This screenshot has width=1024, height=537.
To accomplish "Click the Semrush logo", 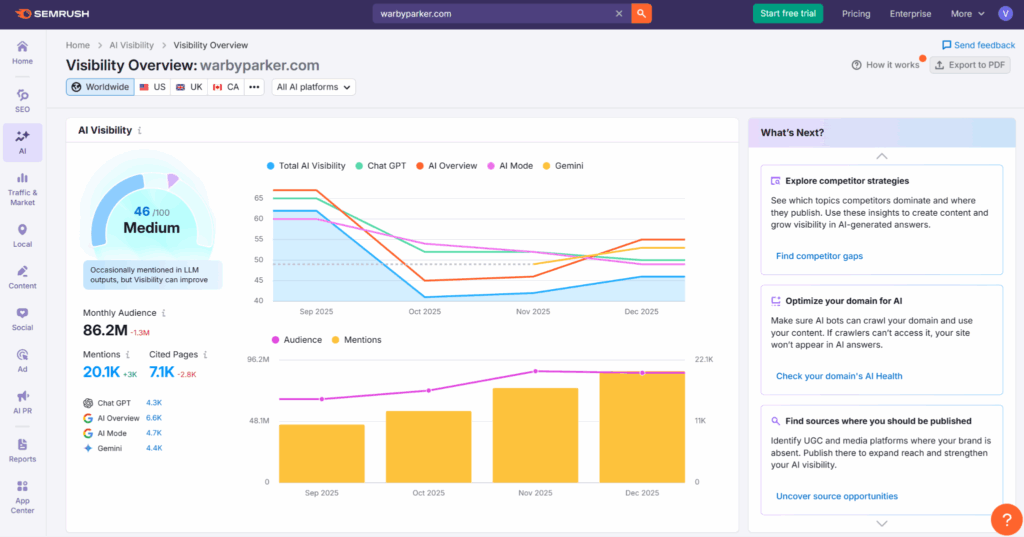I will (52, 14).
